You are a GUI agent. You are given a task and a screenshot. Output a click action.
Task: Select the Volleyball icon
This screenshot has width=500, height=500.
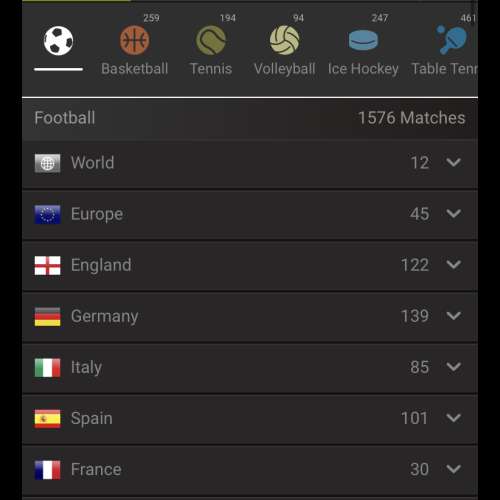tap(284, 40)
